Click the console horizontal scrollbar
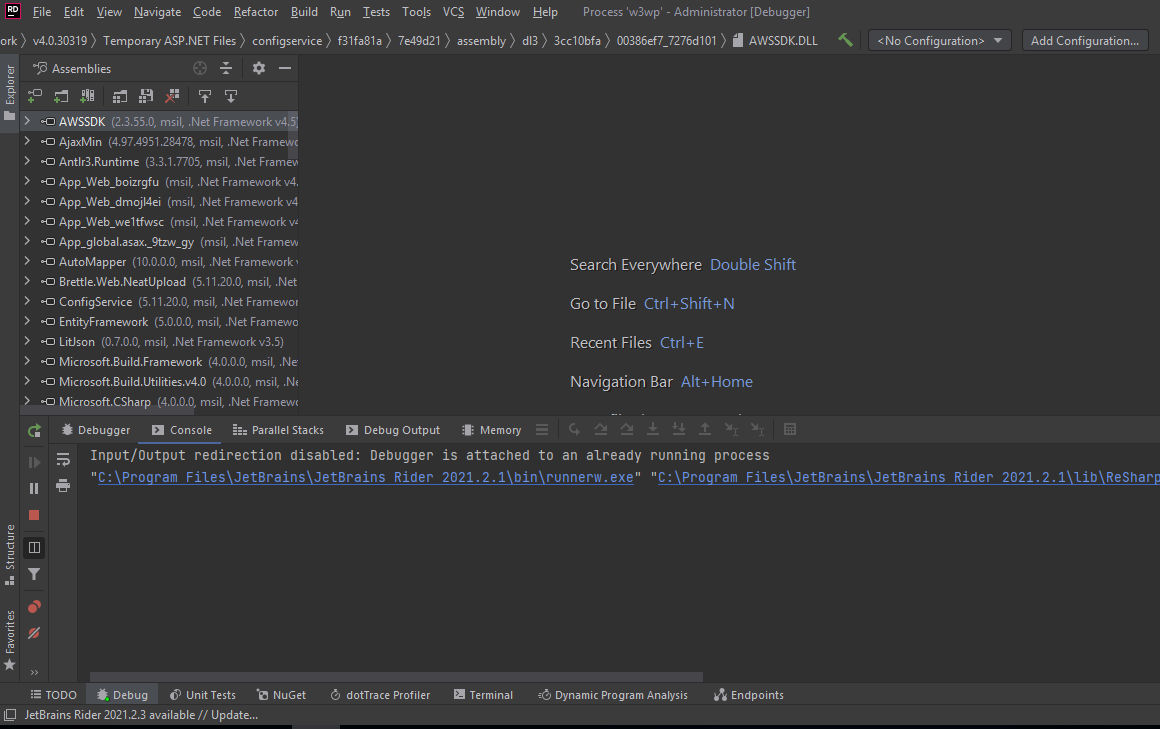The image size is (1160, 729). [x=396, y=676]
